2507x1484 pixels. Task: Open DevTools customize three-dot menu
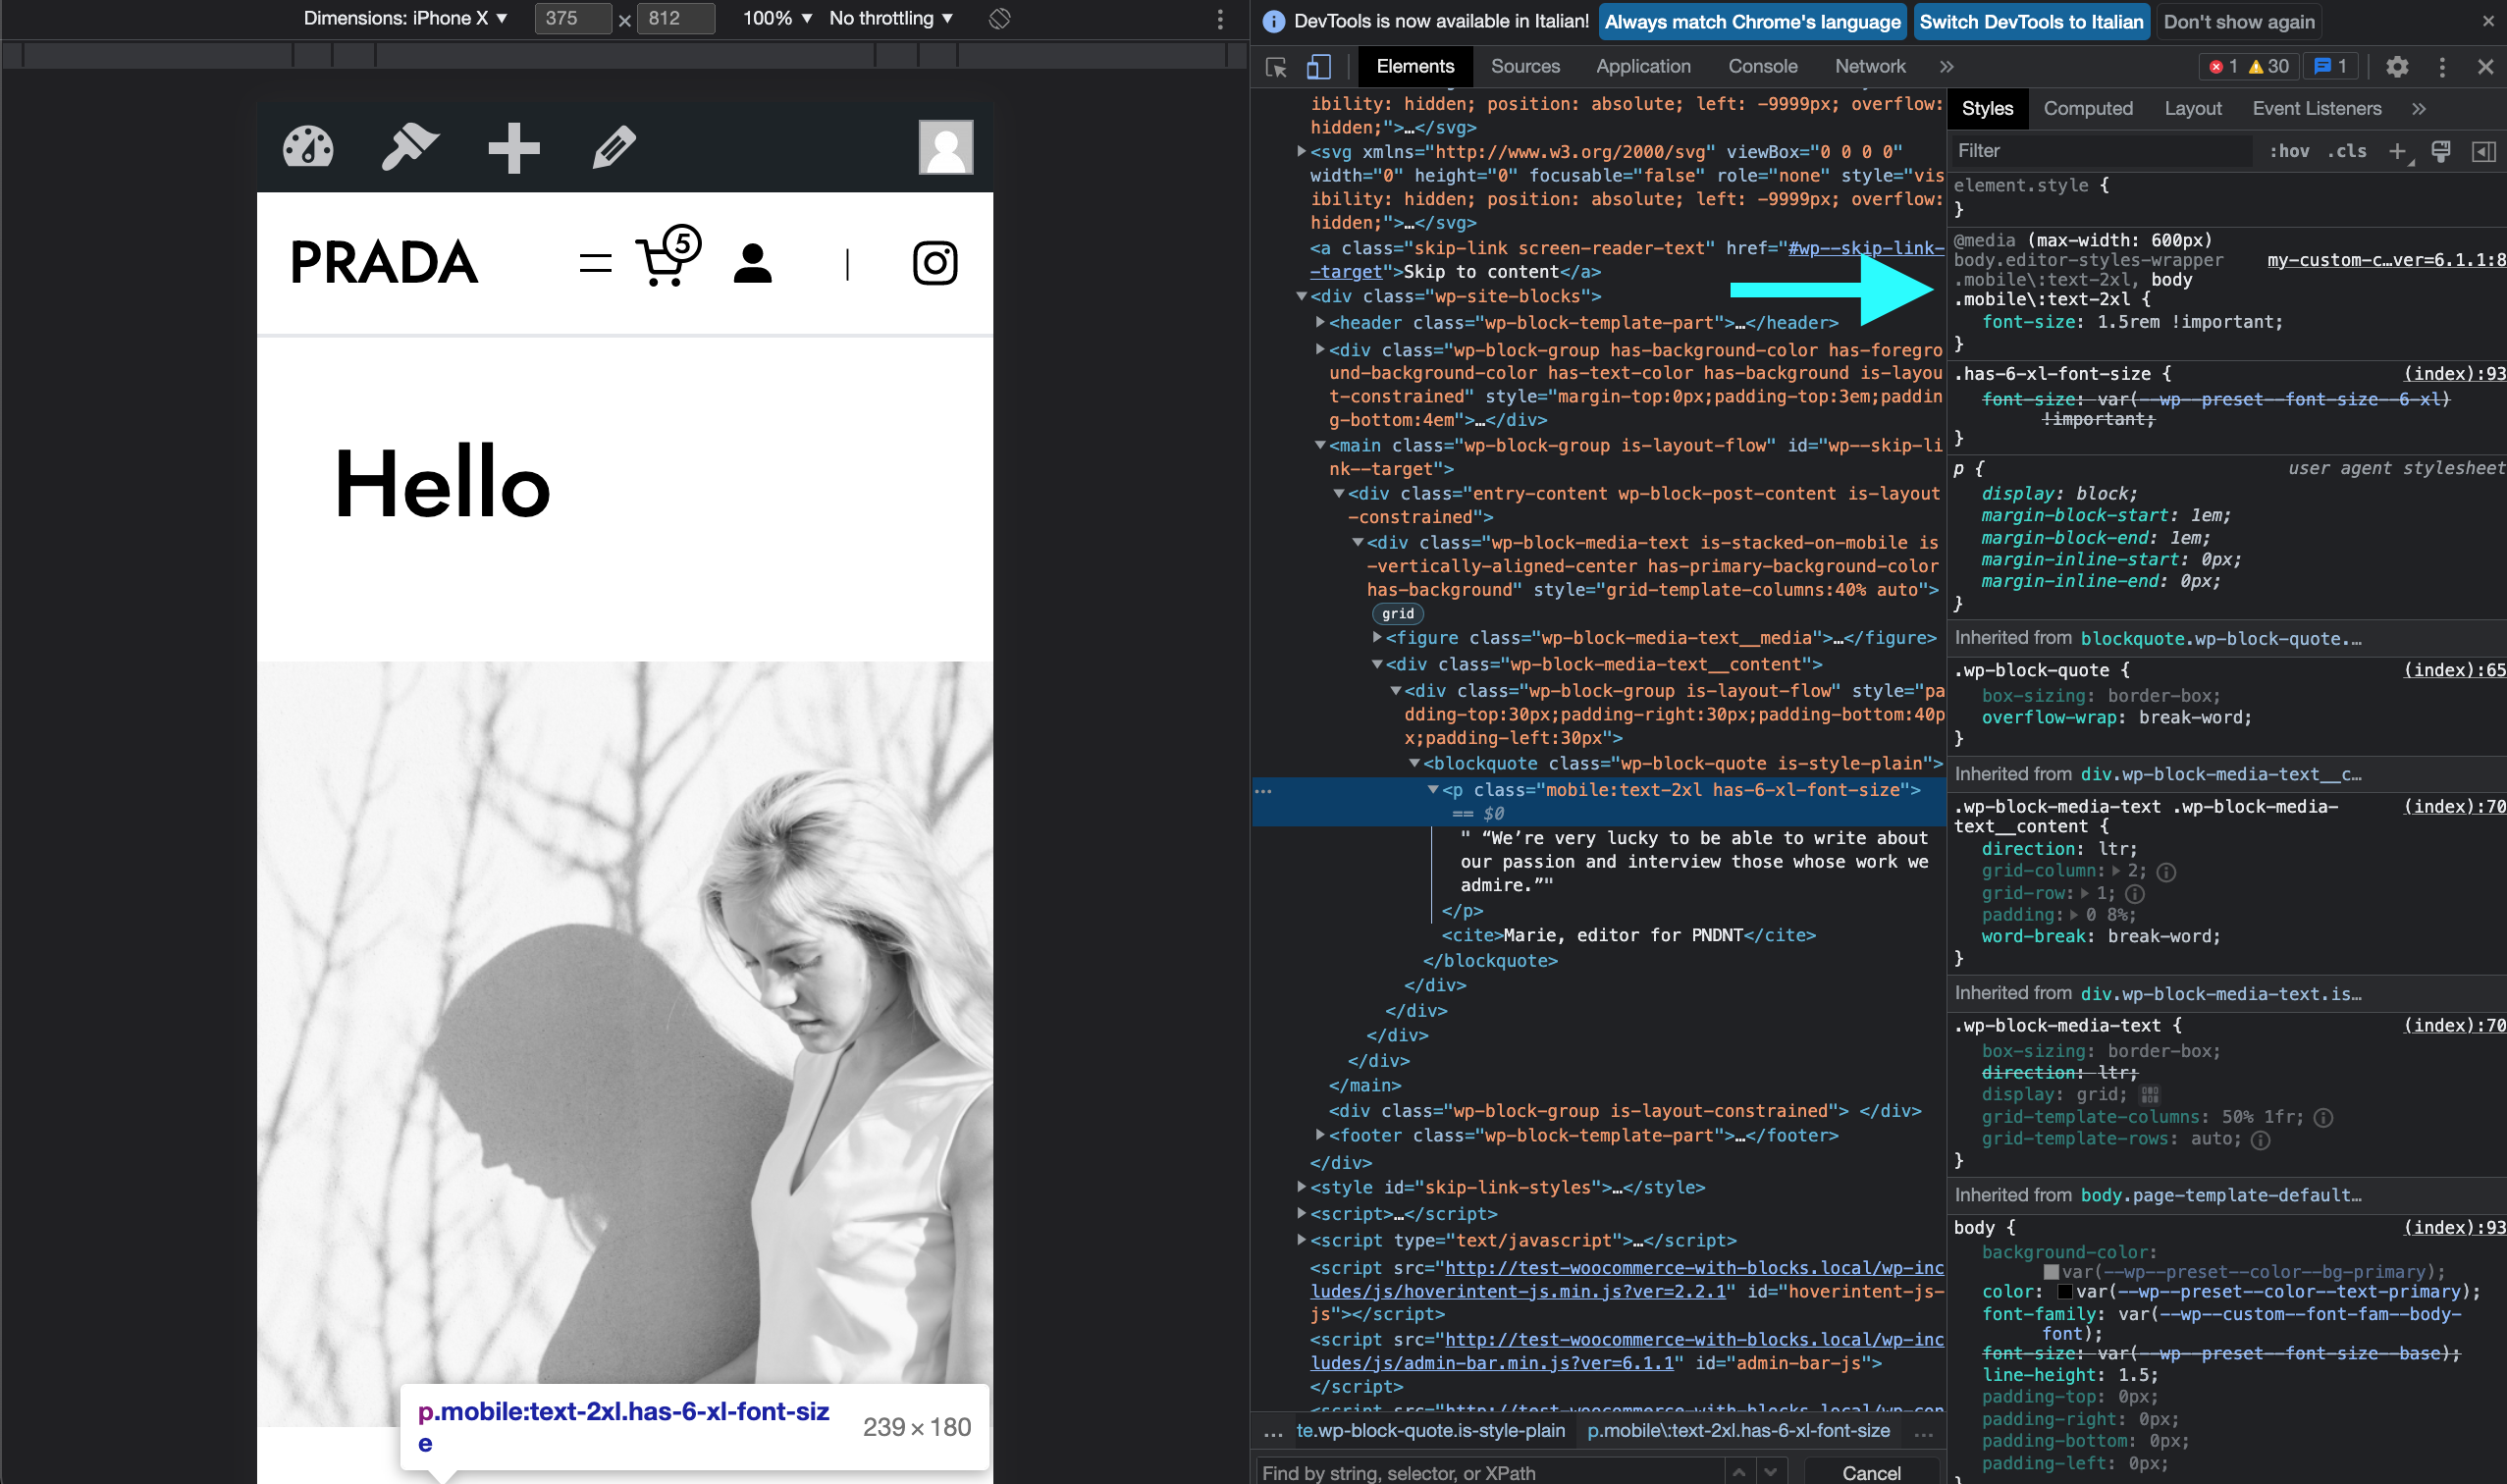2441,67
